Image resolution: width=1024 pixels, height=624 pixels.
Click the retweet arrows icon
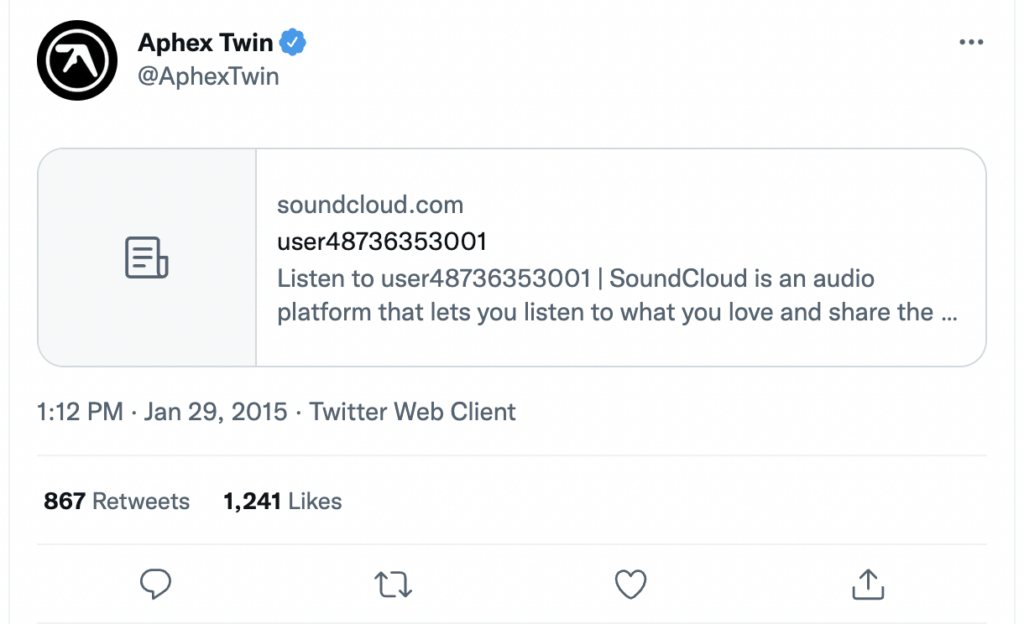click(x=393, y=584)
